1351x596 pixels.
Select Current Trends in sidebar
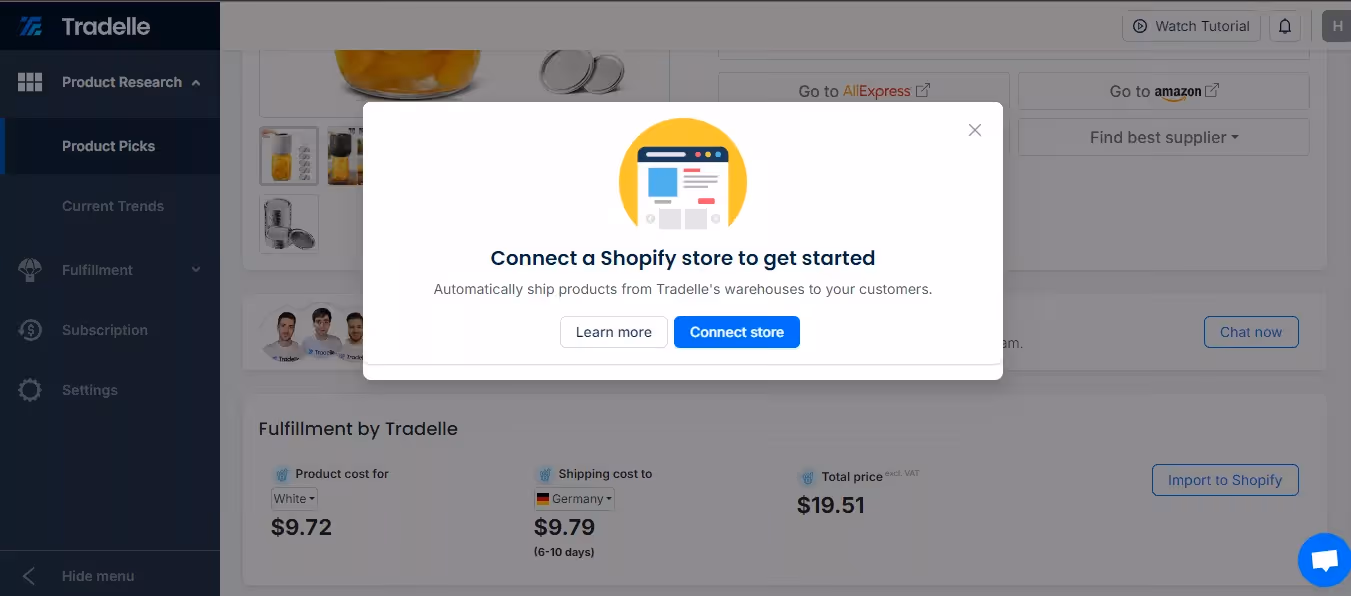[x=113, y=206]
